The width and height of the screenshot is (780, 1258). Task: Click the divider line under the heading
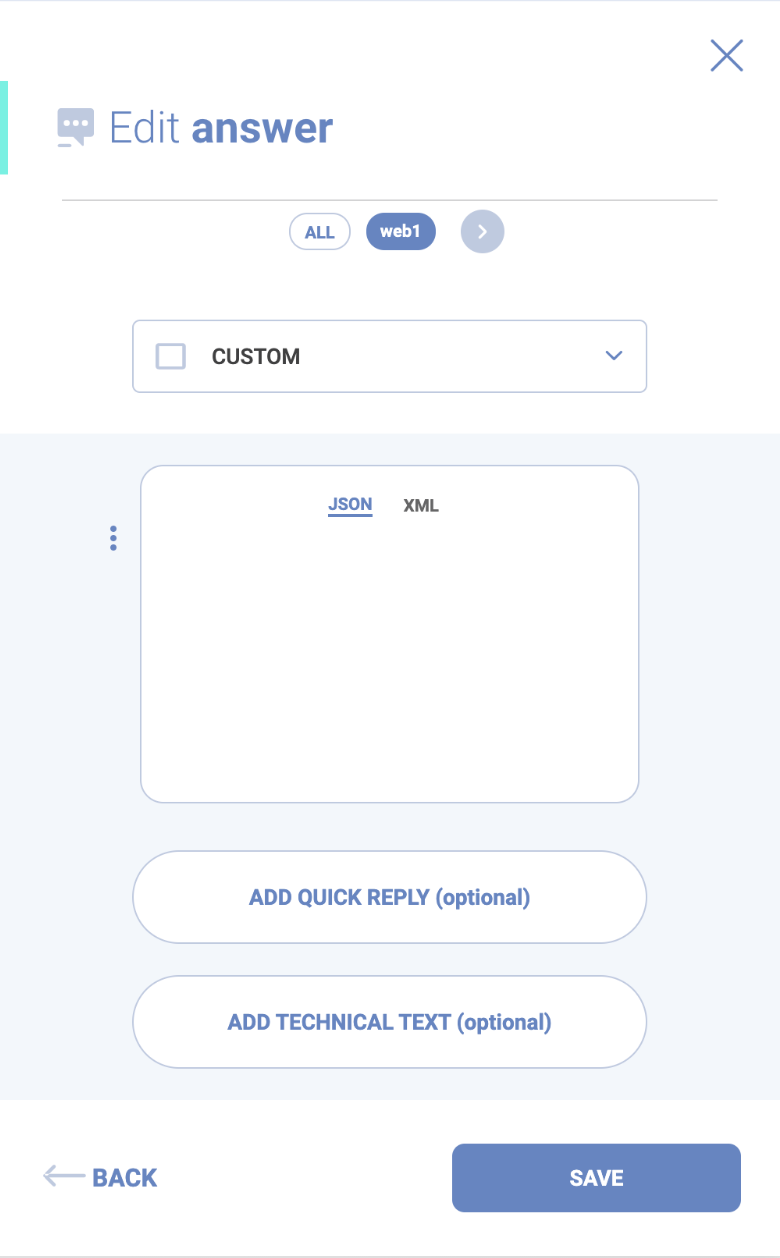pos(389,200)
